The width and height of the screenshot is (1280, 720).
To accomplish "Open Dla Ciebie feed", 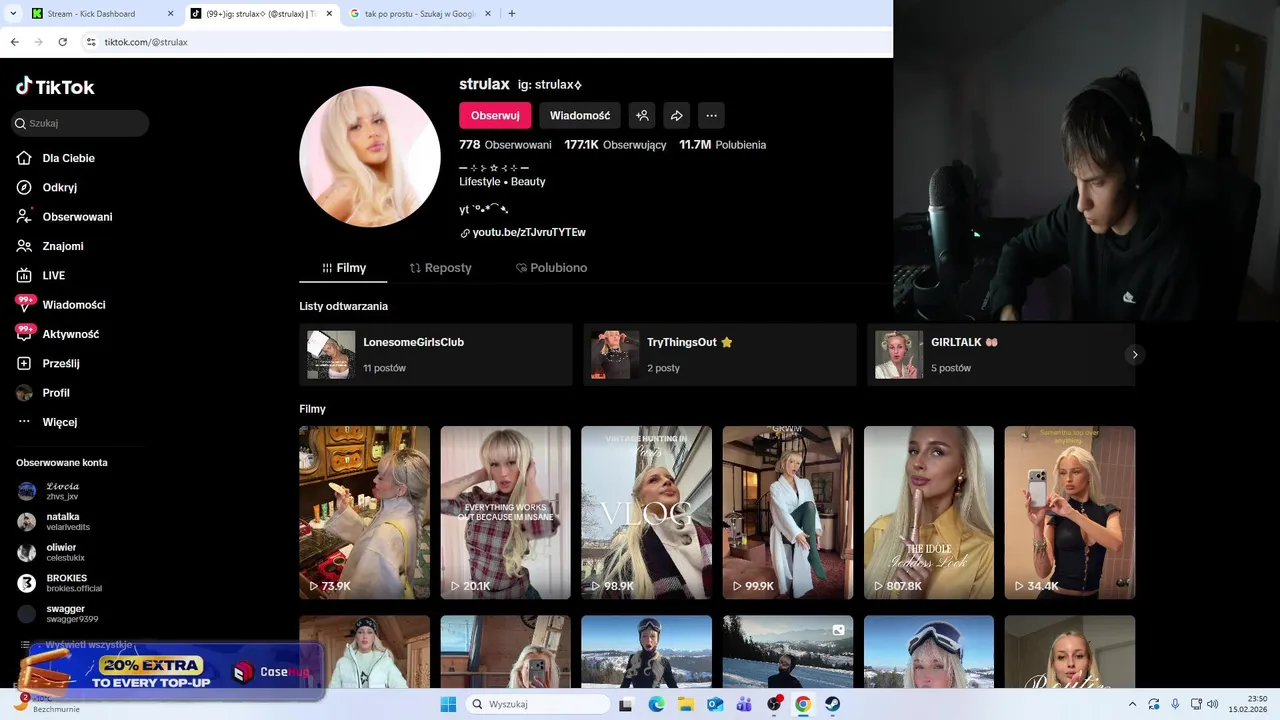I will [68, 158].
